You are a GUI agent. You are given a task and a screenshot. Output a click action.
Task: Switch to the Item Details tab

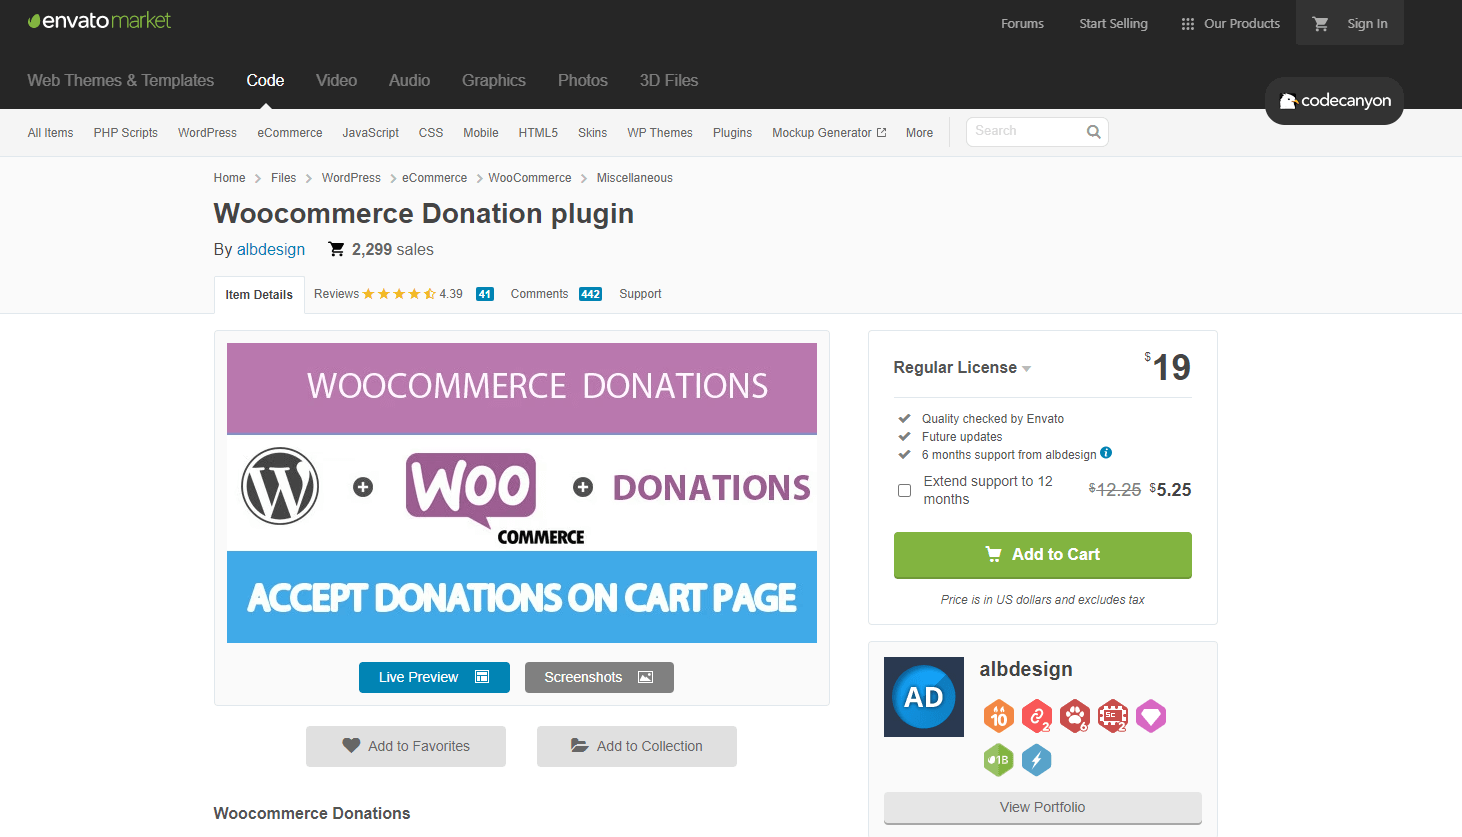259,295
